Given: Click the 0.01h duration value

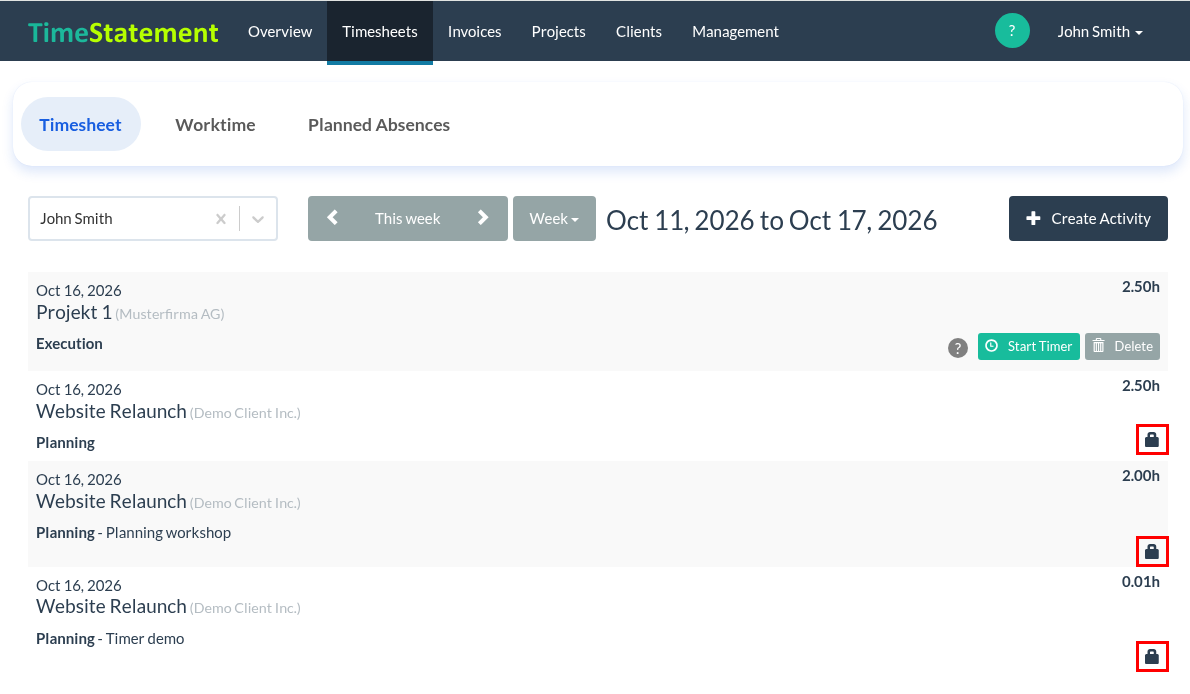Looking at the screenshot, I should pyautogui.click(x=1141, y=582).
